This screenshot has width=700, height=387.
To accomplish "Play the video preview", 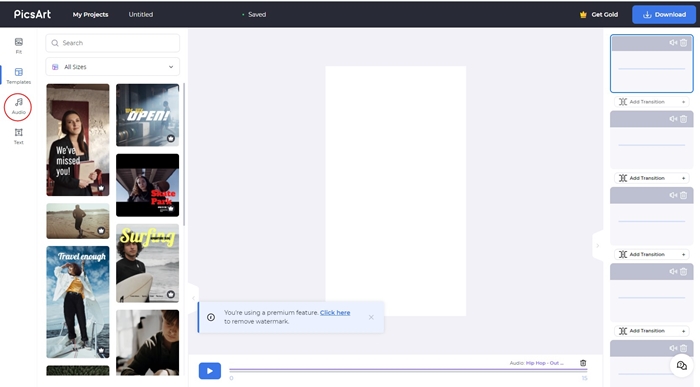I will [x=210, y=370].
